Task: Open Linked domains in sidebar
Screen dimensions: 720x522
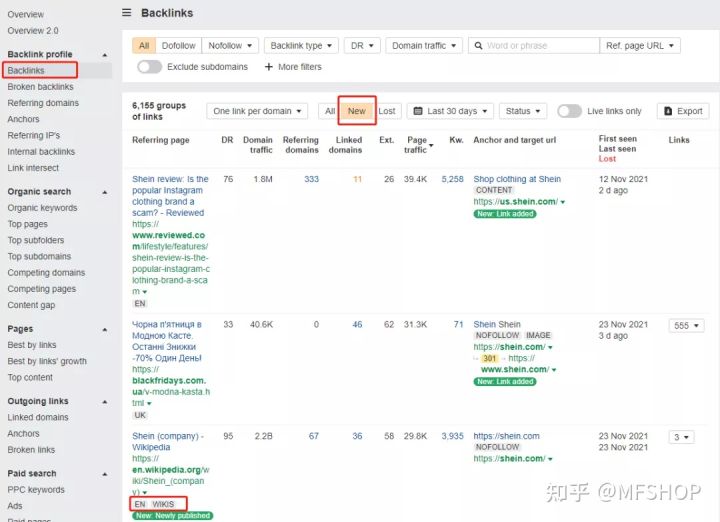Action: click(x=38, y=417)
